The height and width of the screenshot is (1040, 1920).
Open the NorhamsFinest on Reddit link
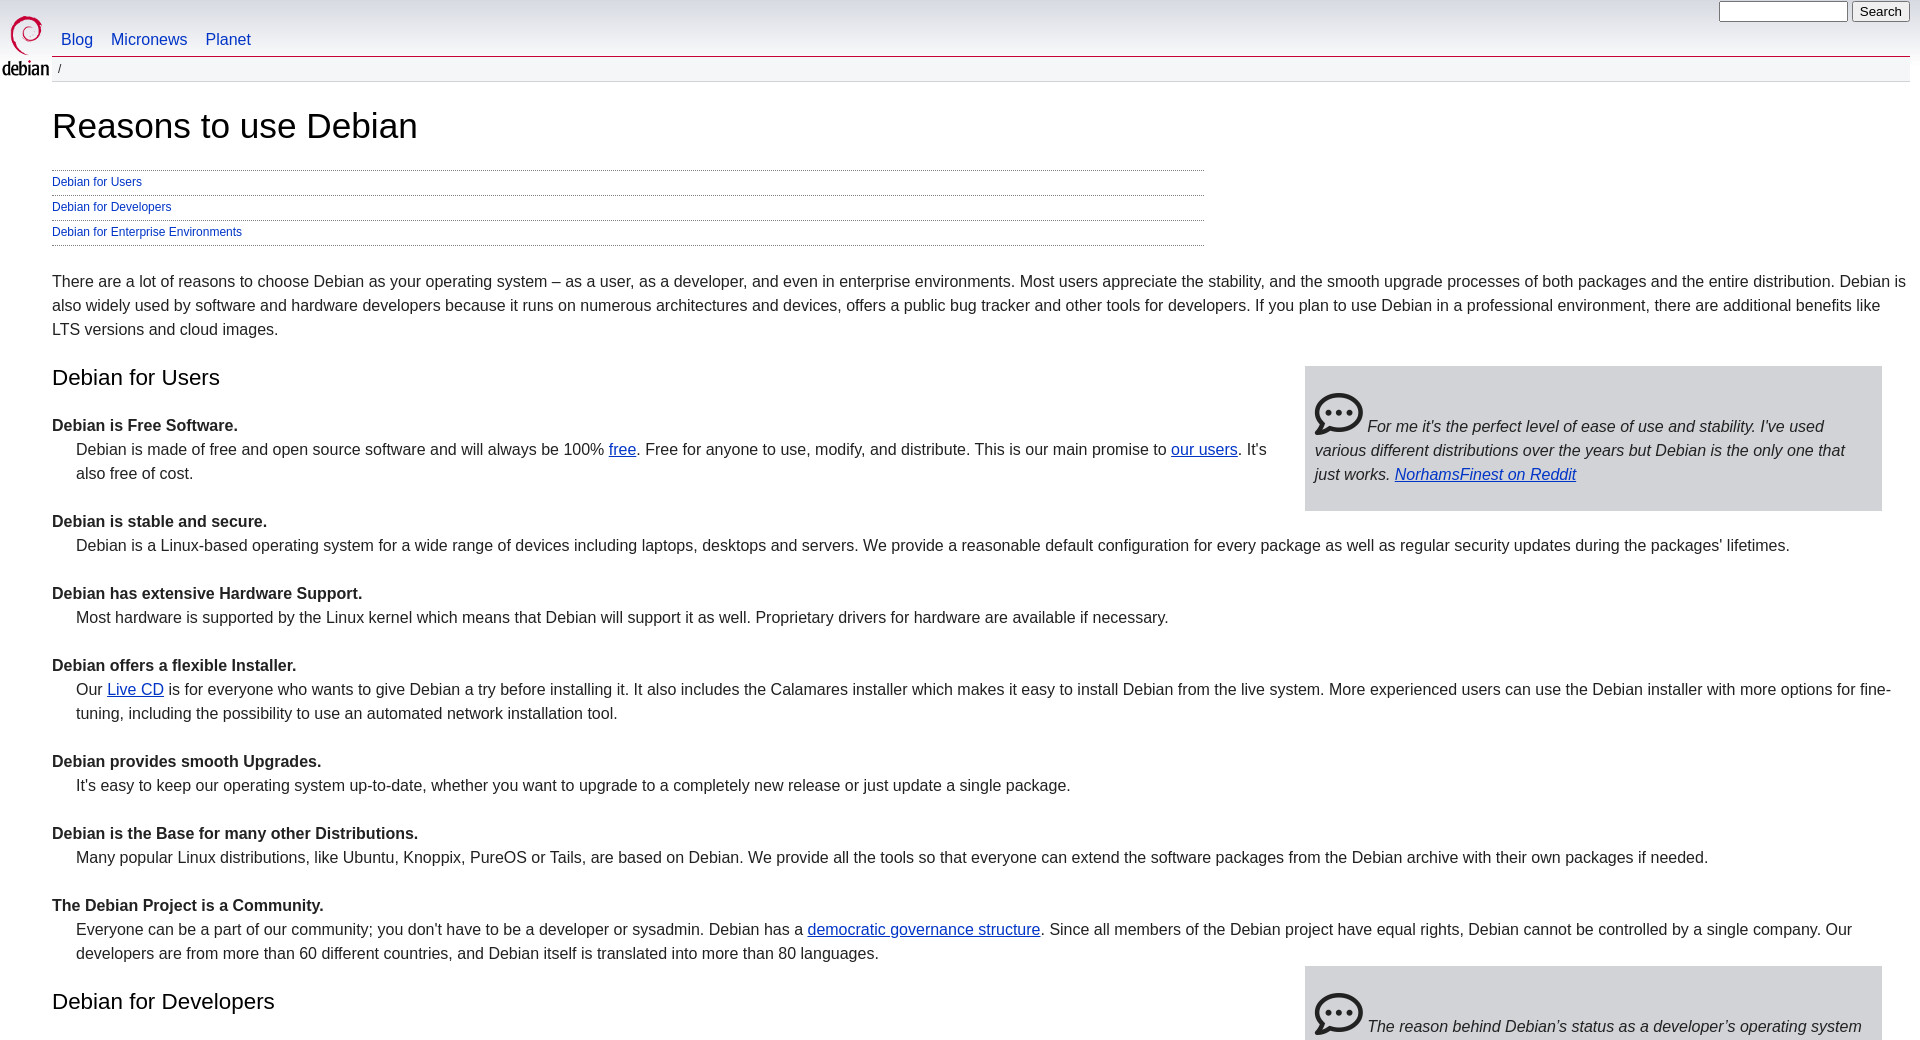1485,475
